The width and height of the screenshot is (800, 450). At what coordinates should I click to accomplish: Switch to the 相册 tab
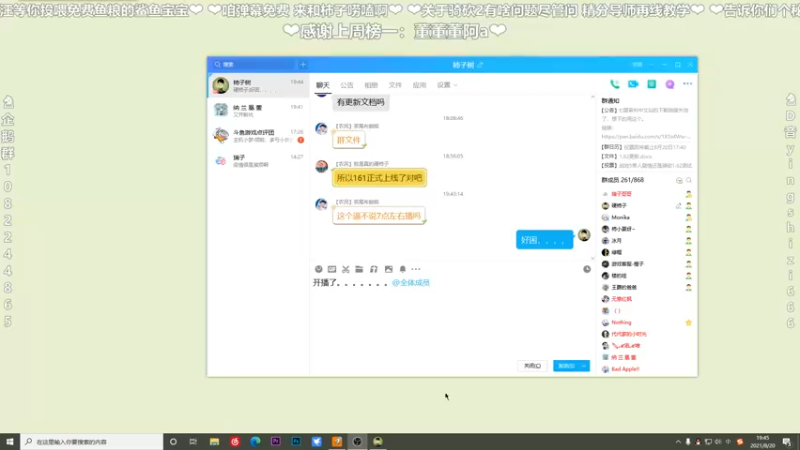(371, 85)
